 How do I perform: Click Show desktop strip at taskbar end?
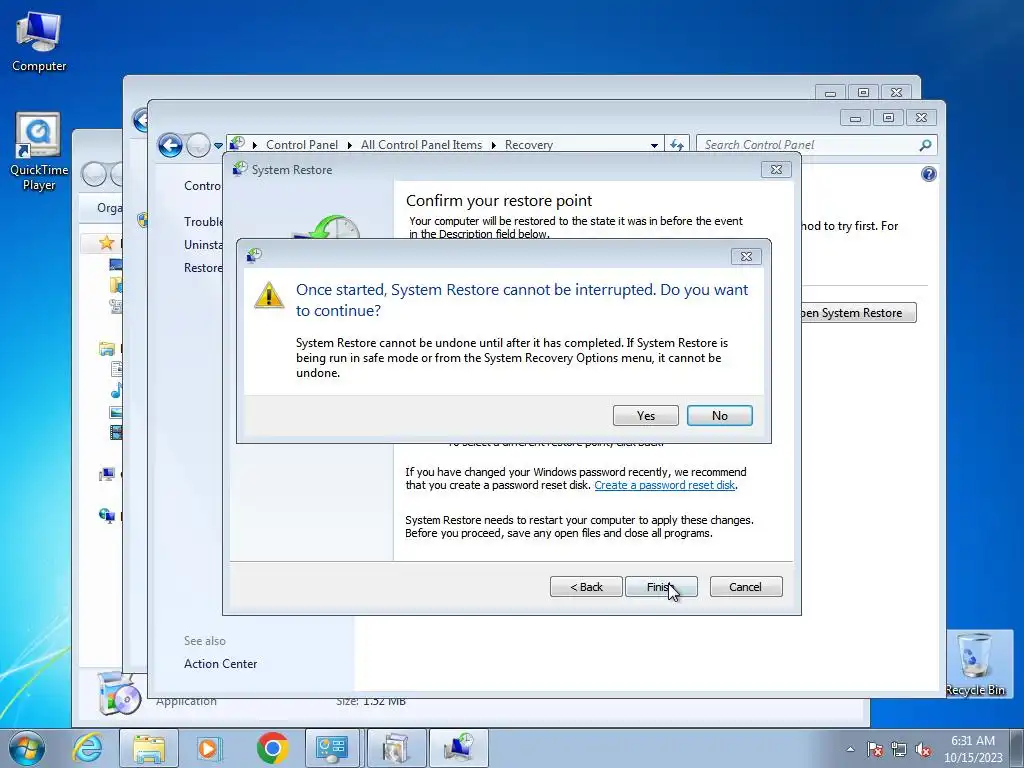point(1017,748)
